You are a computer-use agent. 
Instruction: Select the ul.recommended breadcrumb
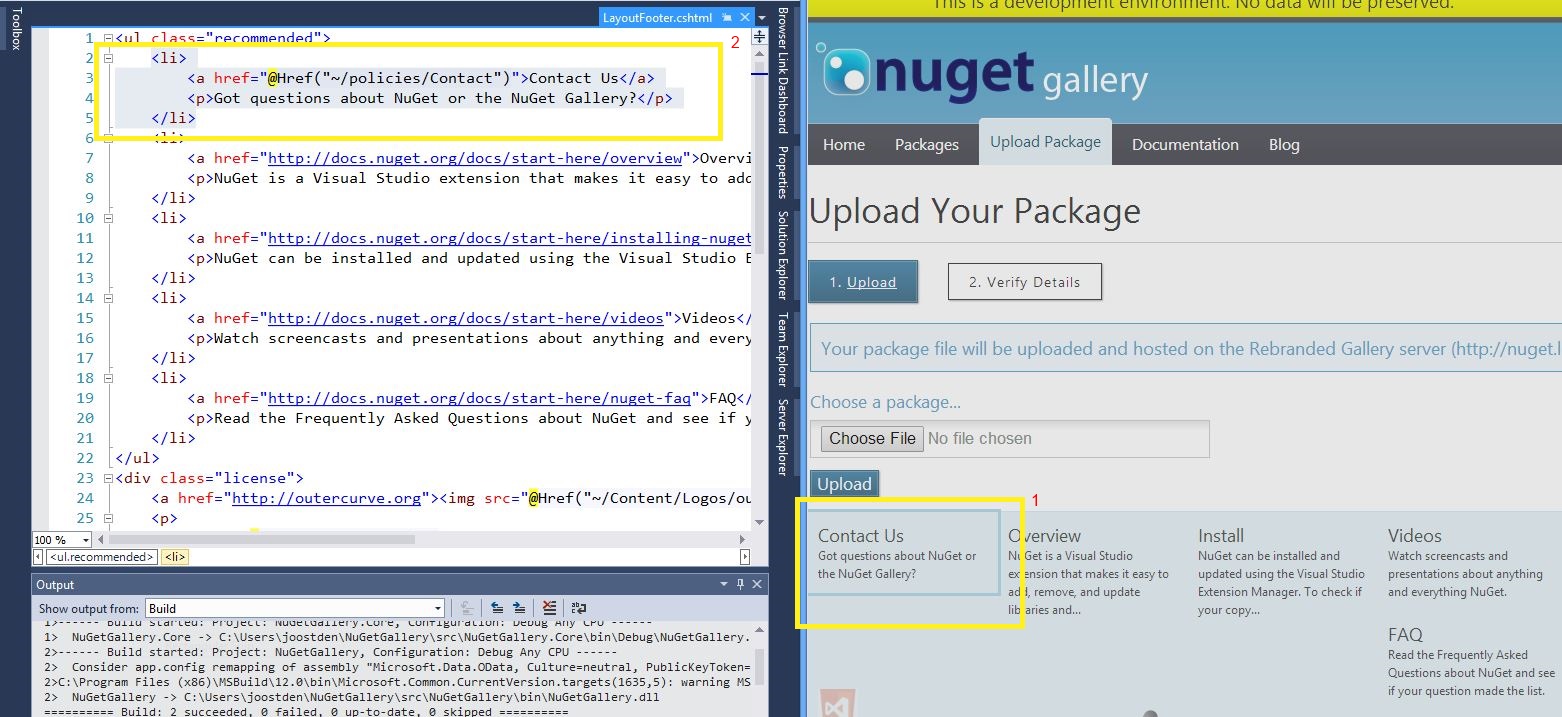coord(101,557)
